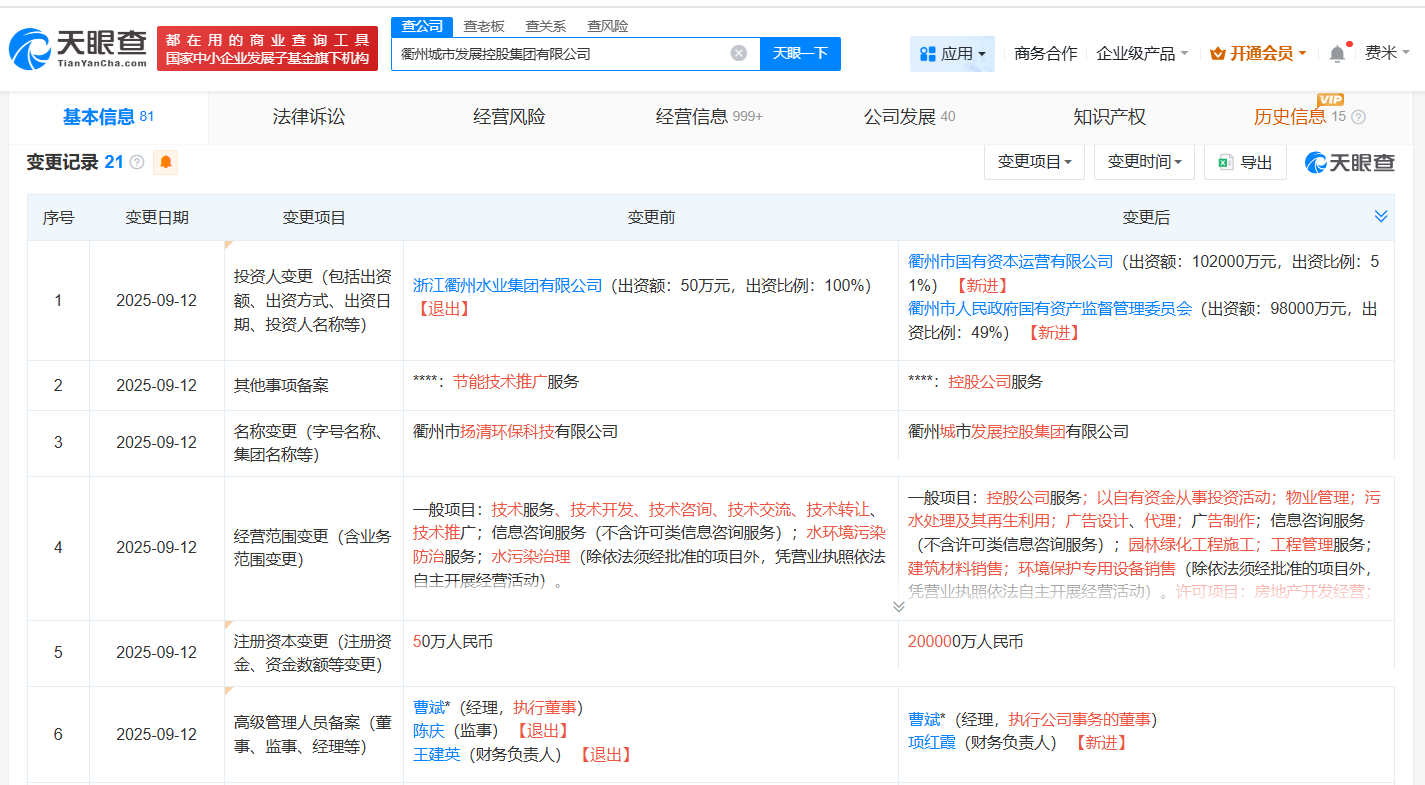Viewport: 1425px width, 785px height.
Task: Open 曹斌 link in the 变更前 column
Action: coord(429,708)
